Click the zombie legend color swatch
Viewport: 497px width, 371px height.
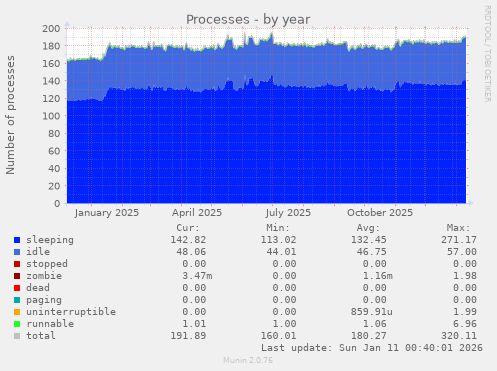17,276
